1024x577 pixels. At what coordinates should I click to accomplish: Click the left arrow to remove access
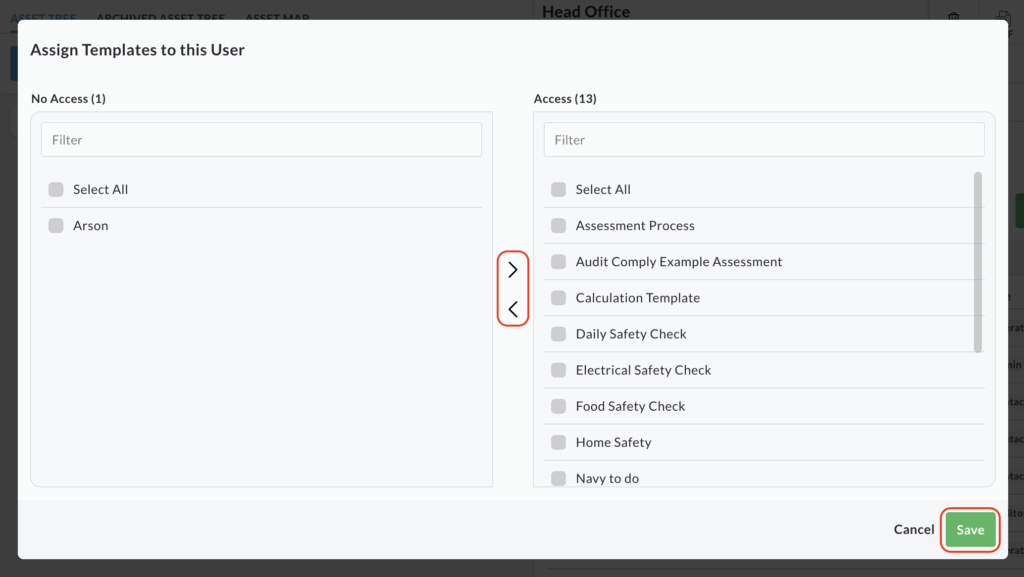click(513, 310)
